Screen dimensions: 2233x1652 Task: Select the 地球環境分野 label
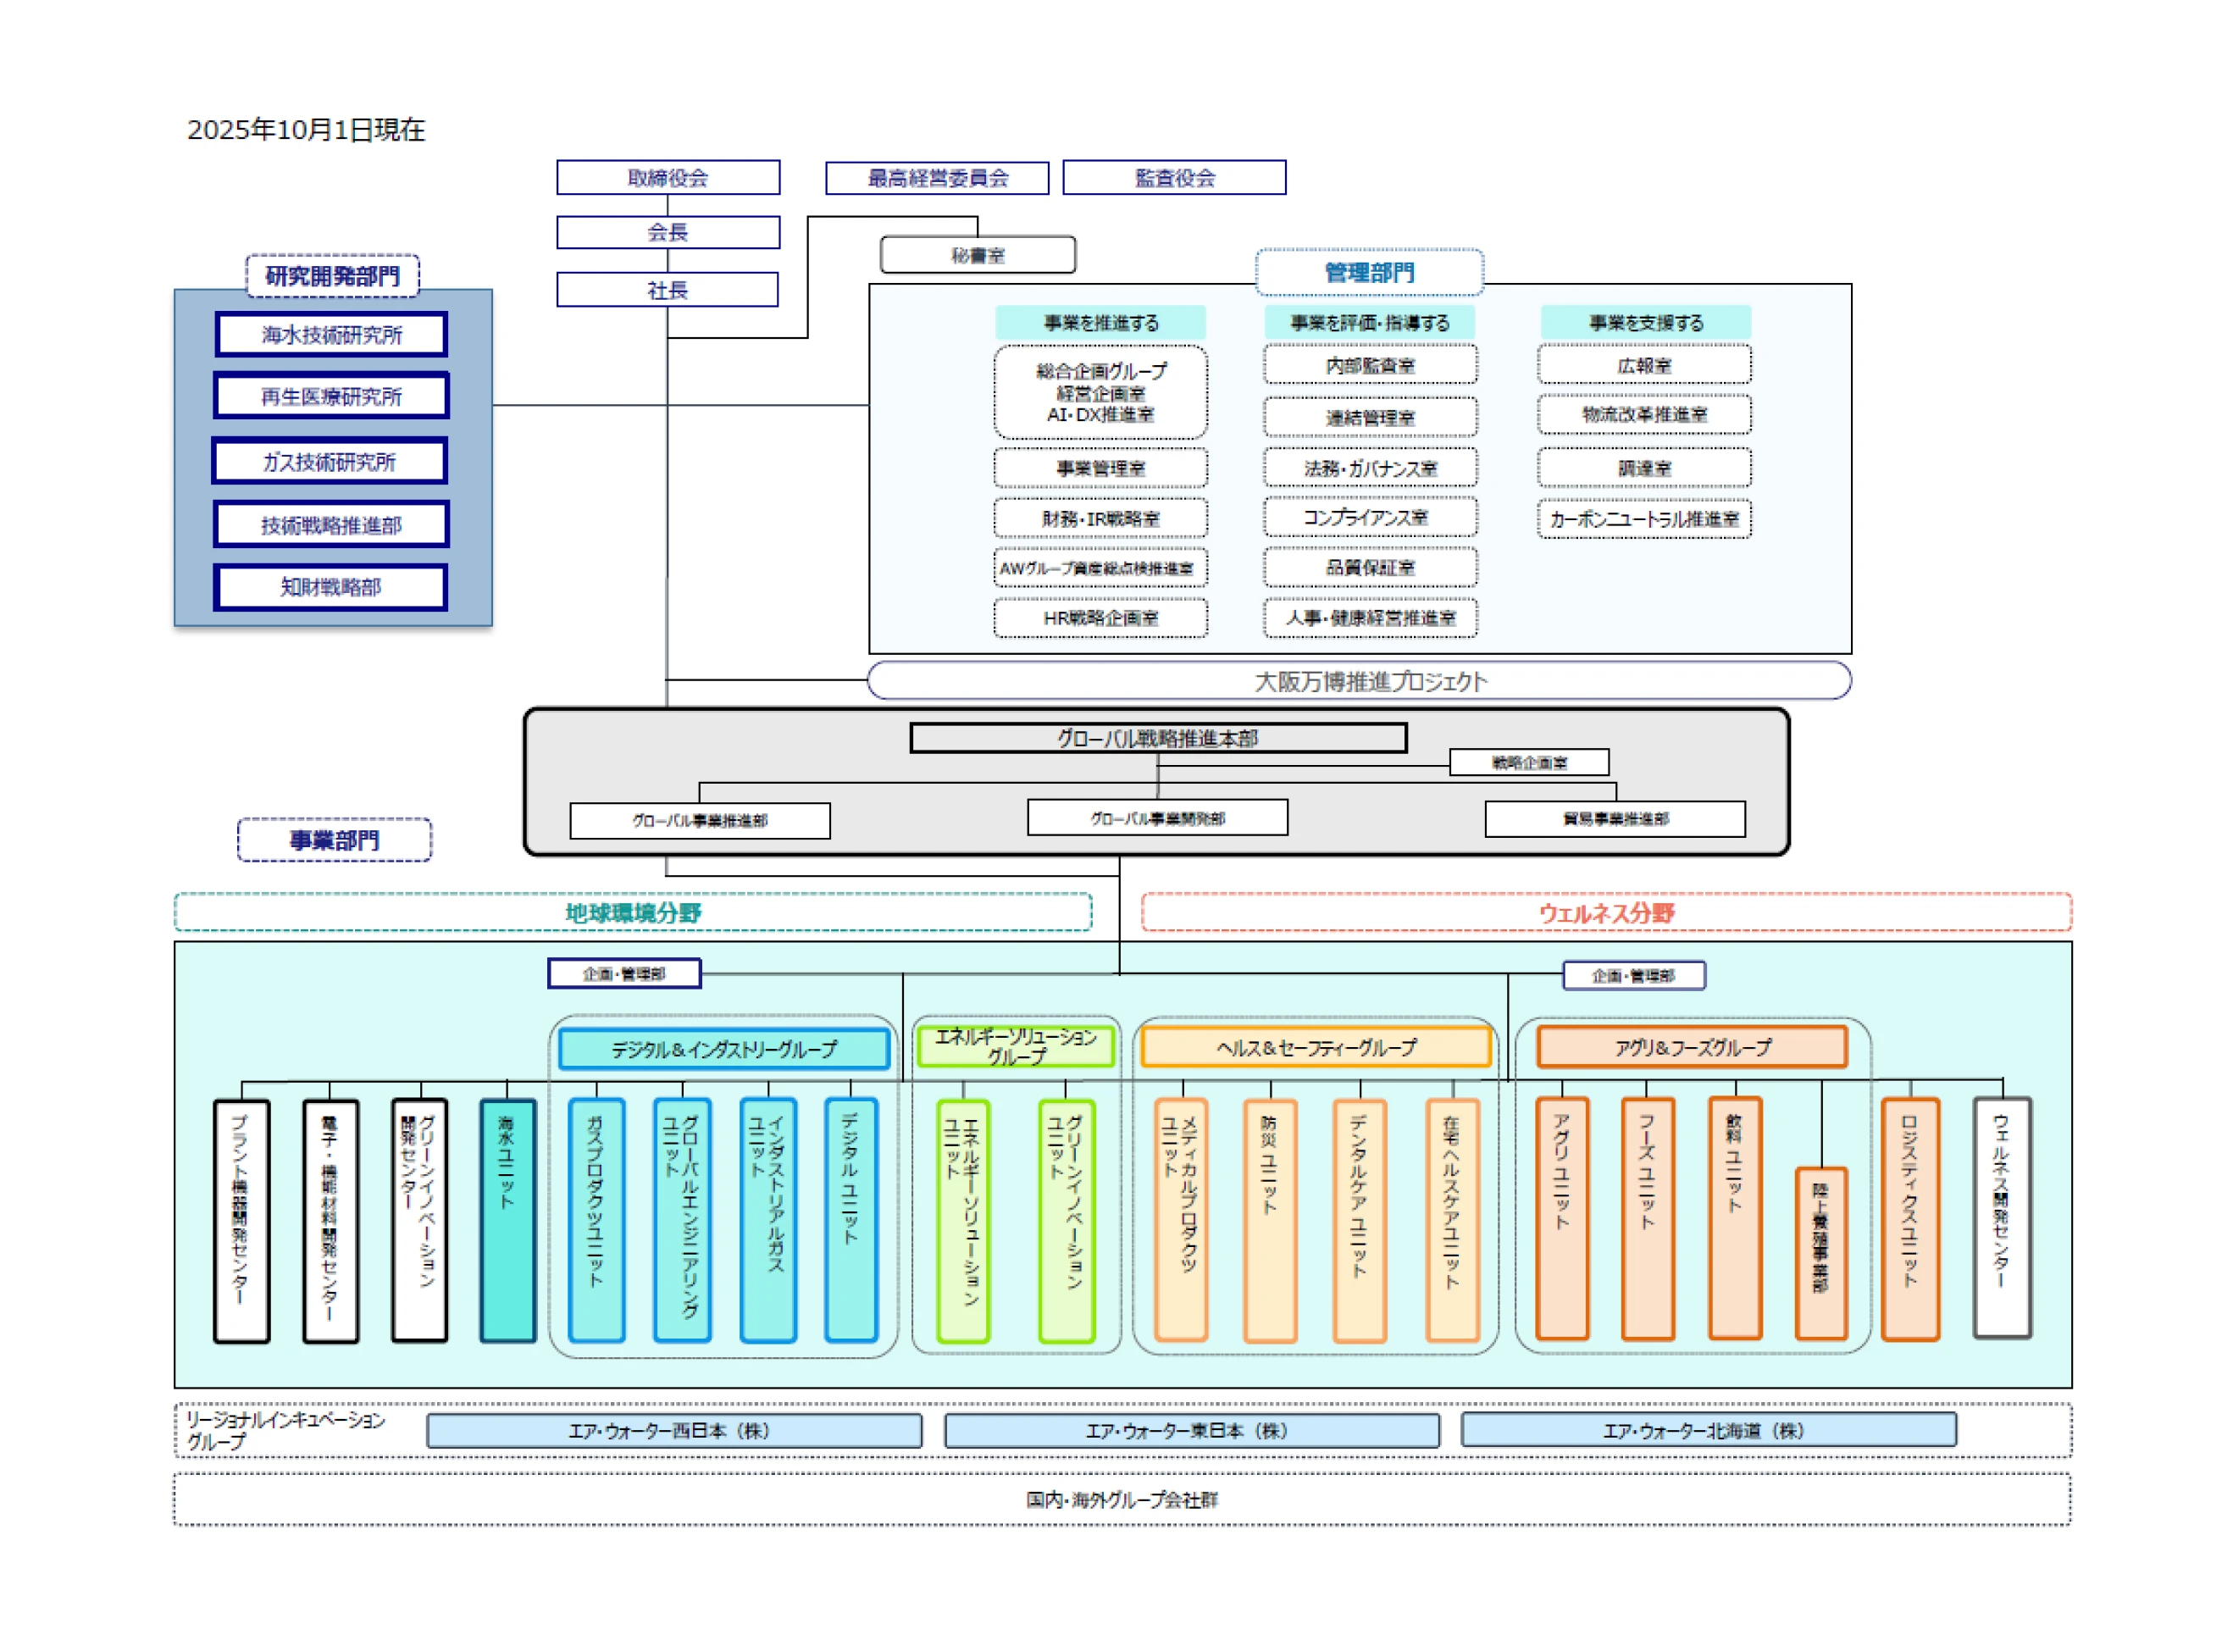[632, 912]
